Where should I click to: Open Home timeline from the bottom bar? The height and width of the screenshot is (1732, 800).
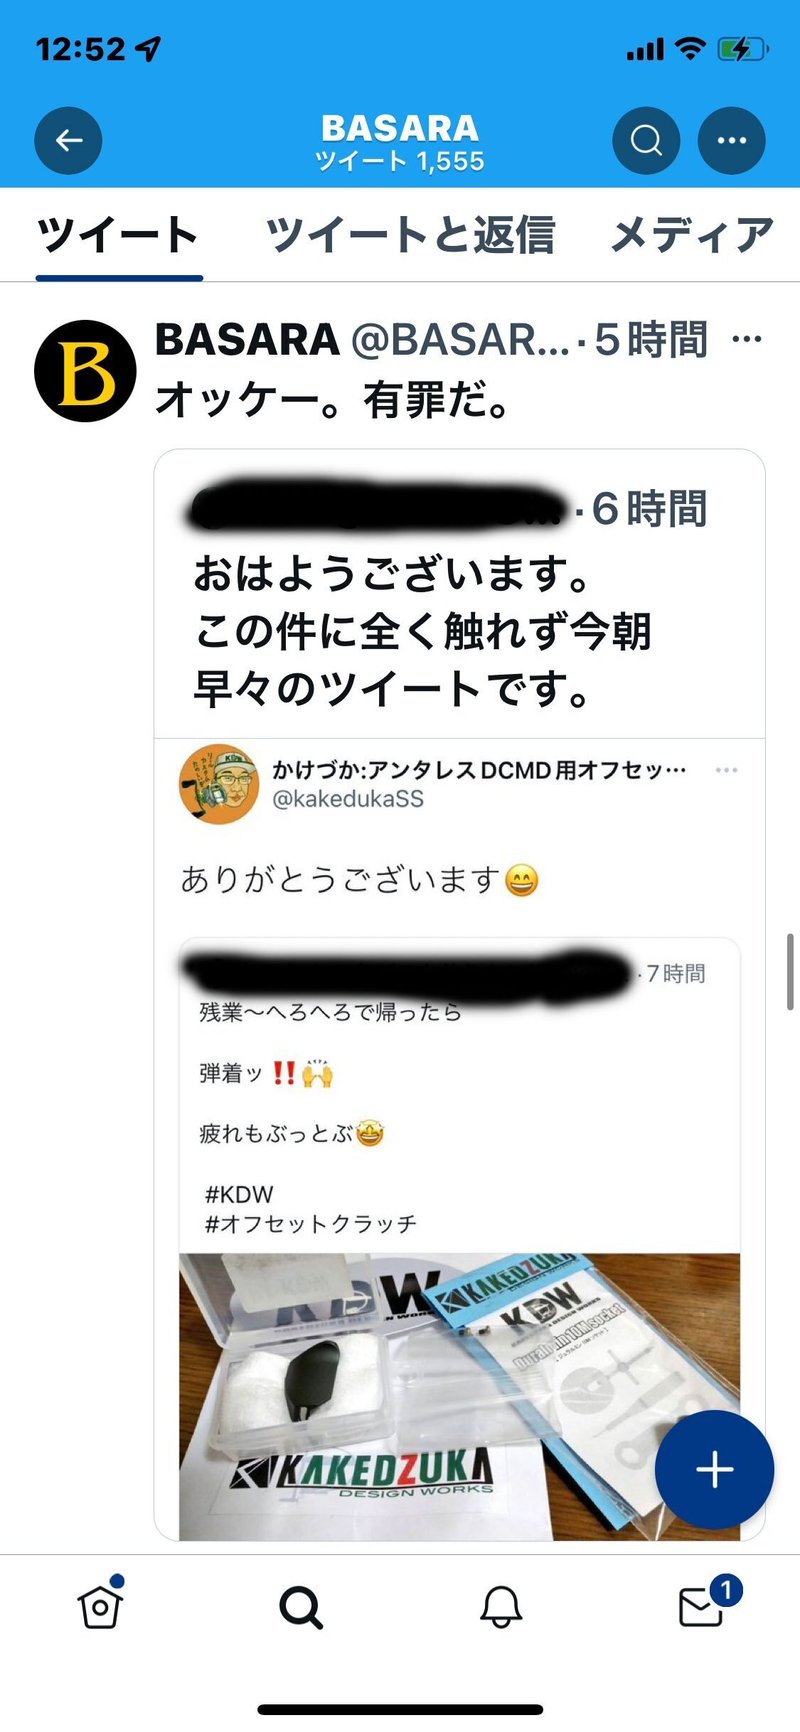pyautogui.click(x=100, y=1607)
